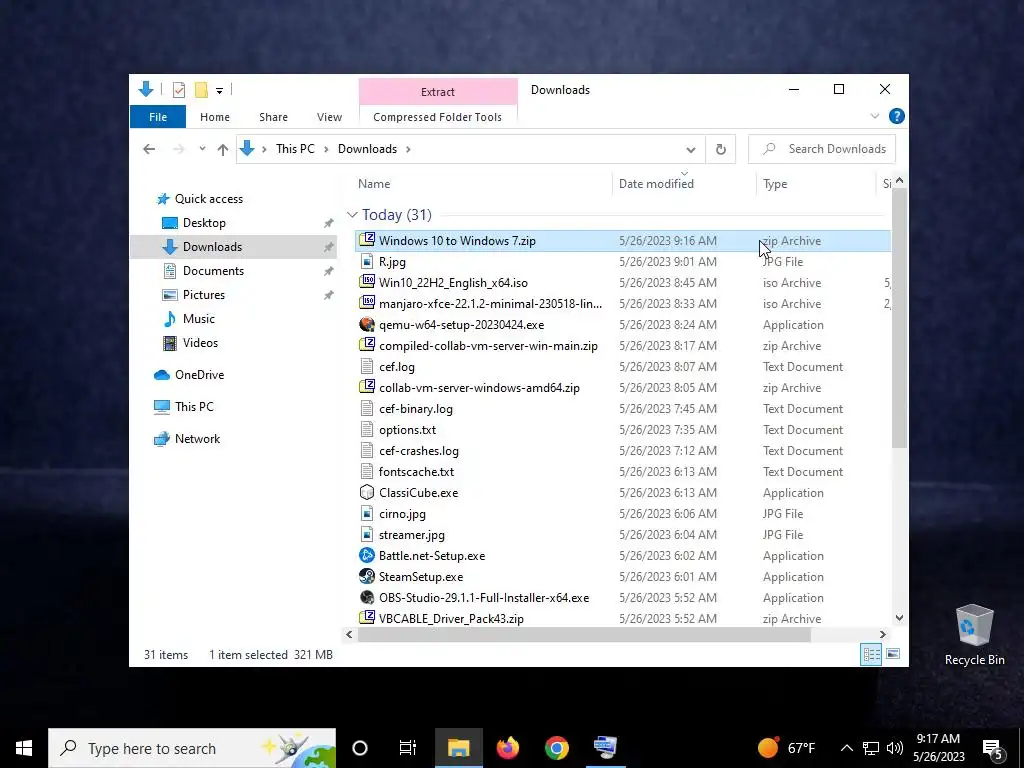Select the cef-crashes.log file
The height and width of the screenshot is (768, 1024).
(x=419, y=451)
